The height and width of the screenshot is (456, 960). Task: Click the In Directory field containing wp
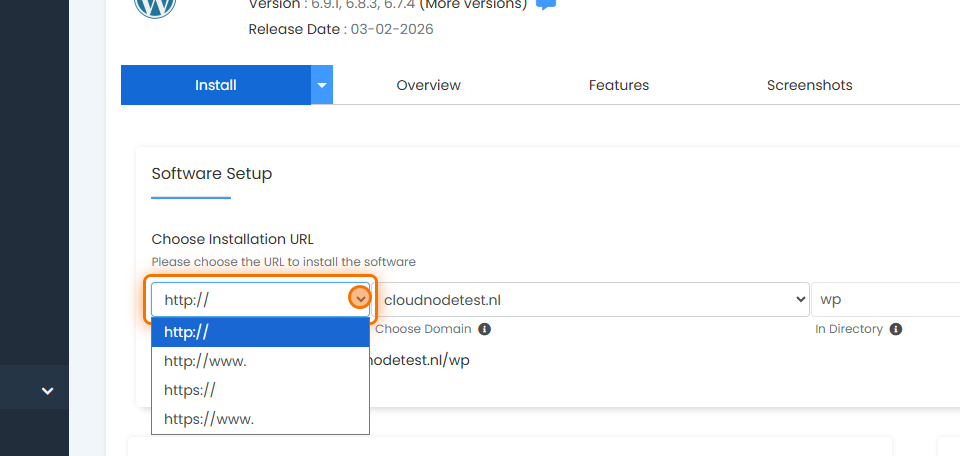[885, 298]
